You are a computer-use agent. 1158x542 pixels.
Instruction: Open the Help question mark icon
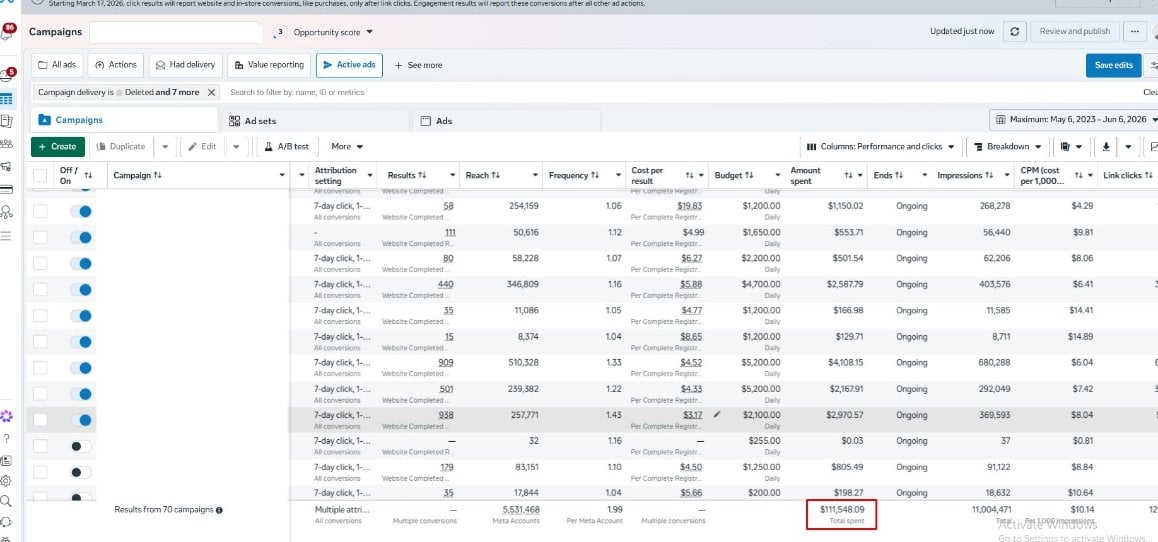pos(7,439)
